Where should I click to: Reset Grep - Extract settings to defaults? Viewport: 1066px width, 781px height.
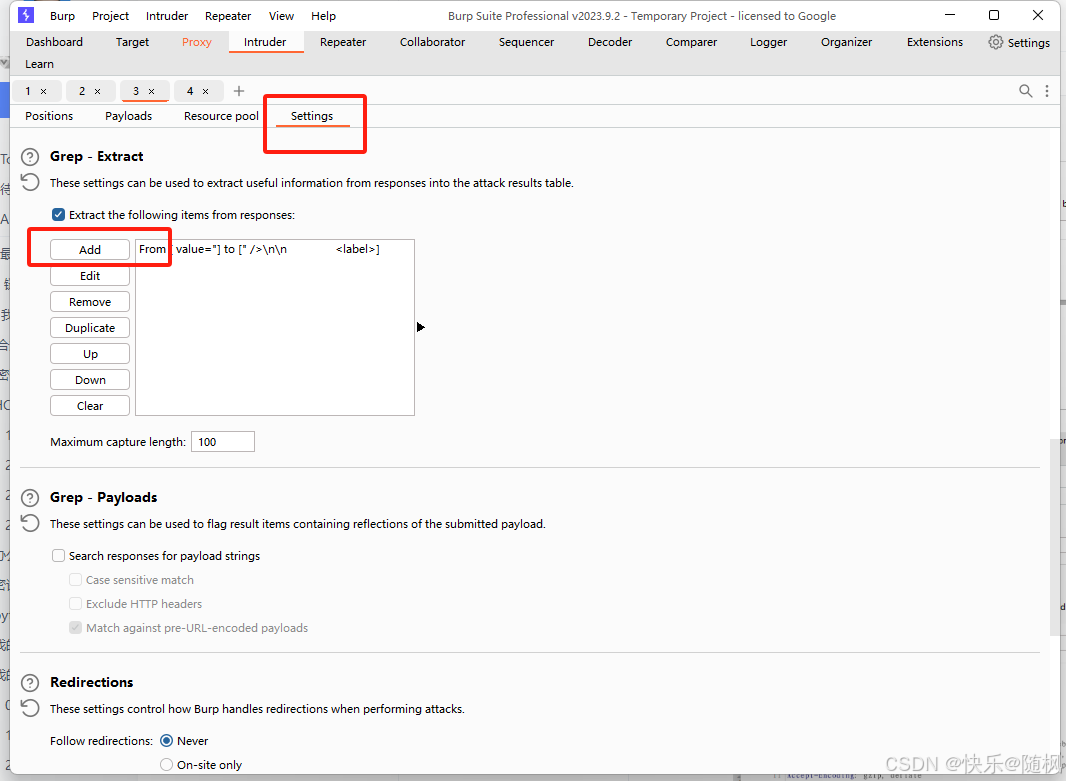click(x=30, y=182)
